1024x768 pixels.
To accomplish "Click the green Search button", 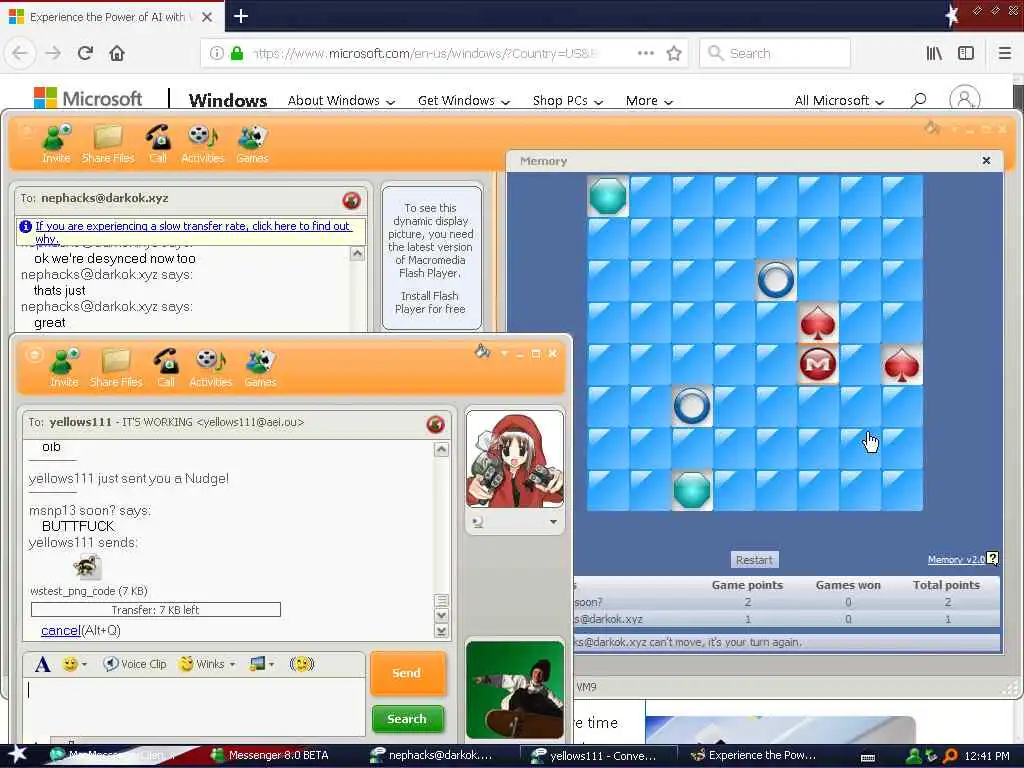I will (408, 719).
